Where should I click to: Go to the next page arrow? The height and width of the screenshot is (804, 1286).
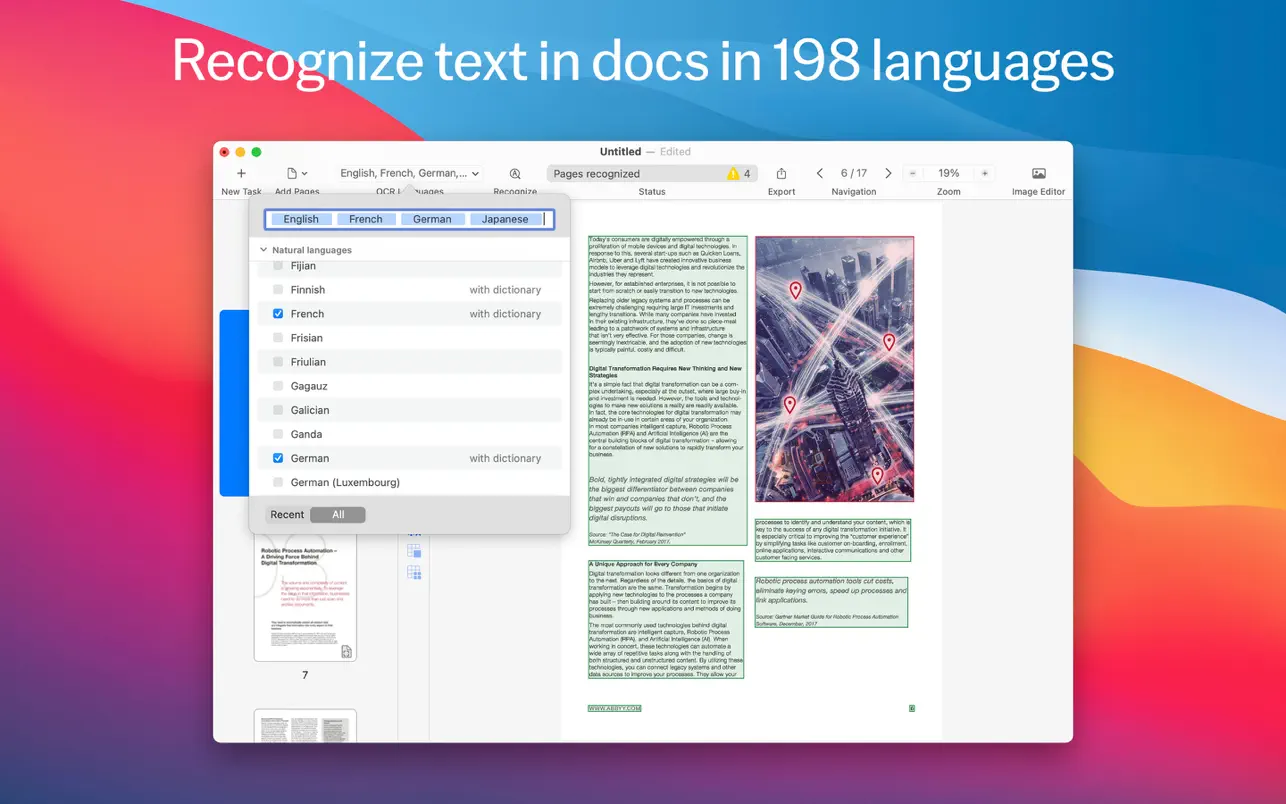point(888,173)
